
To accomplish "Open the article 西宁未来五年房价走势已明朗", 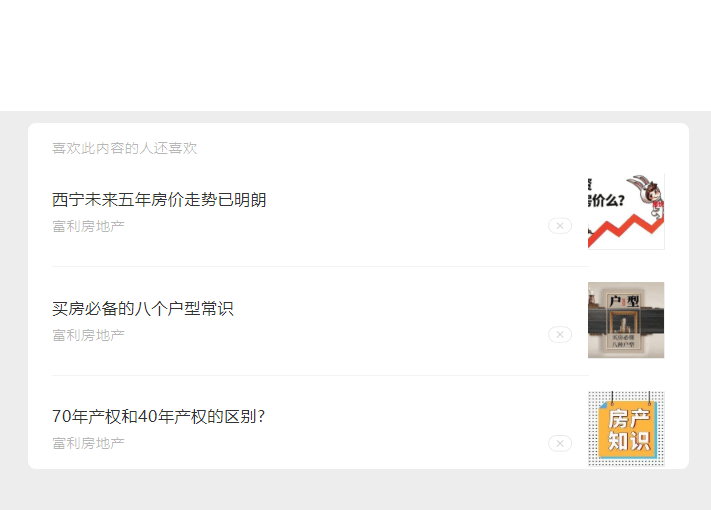I will point(159,199).
